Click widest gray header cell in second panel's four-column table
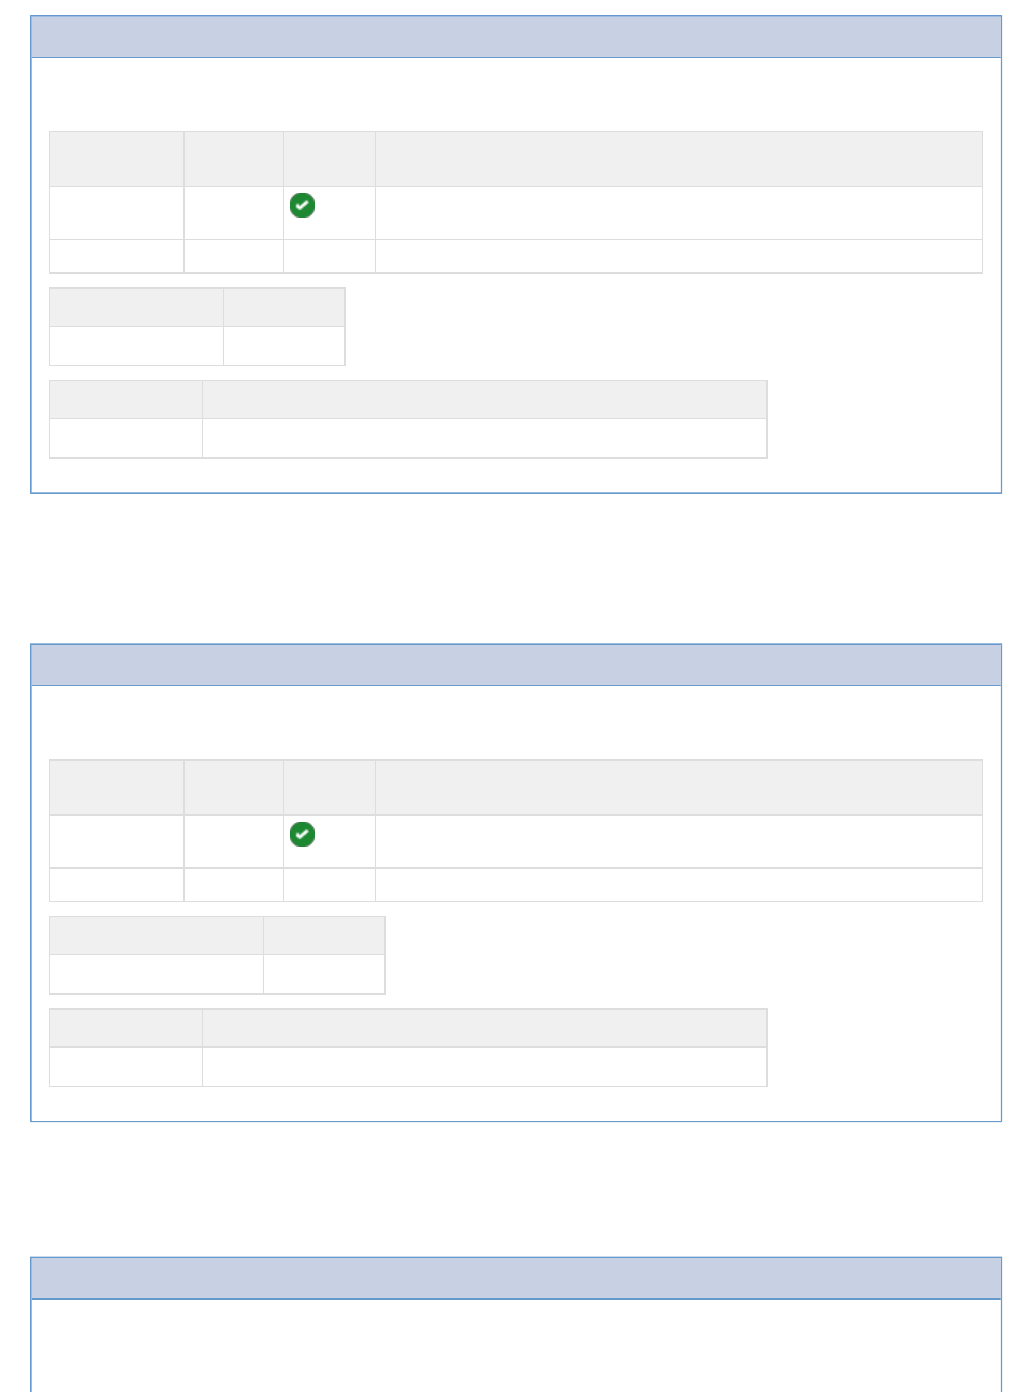The height and width of the screenshot is (1392, 1033). point(679,787)
